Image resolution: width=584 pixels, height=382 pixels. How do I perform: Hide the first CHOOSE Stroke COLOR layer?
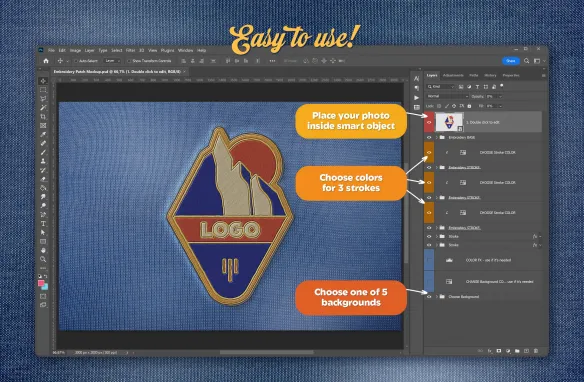(429, 152)
